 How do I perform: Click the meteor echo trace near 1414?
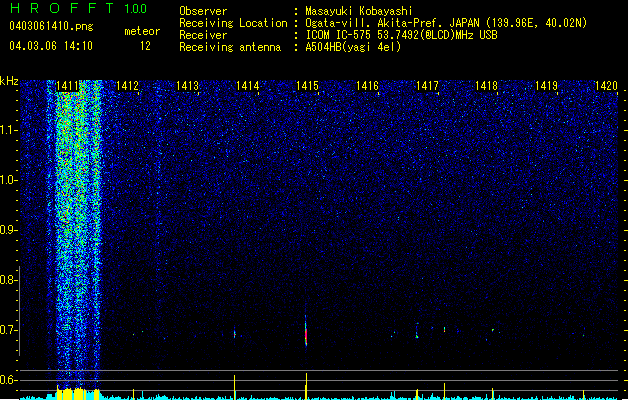click(235, 333)
